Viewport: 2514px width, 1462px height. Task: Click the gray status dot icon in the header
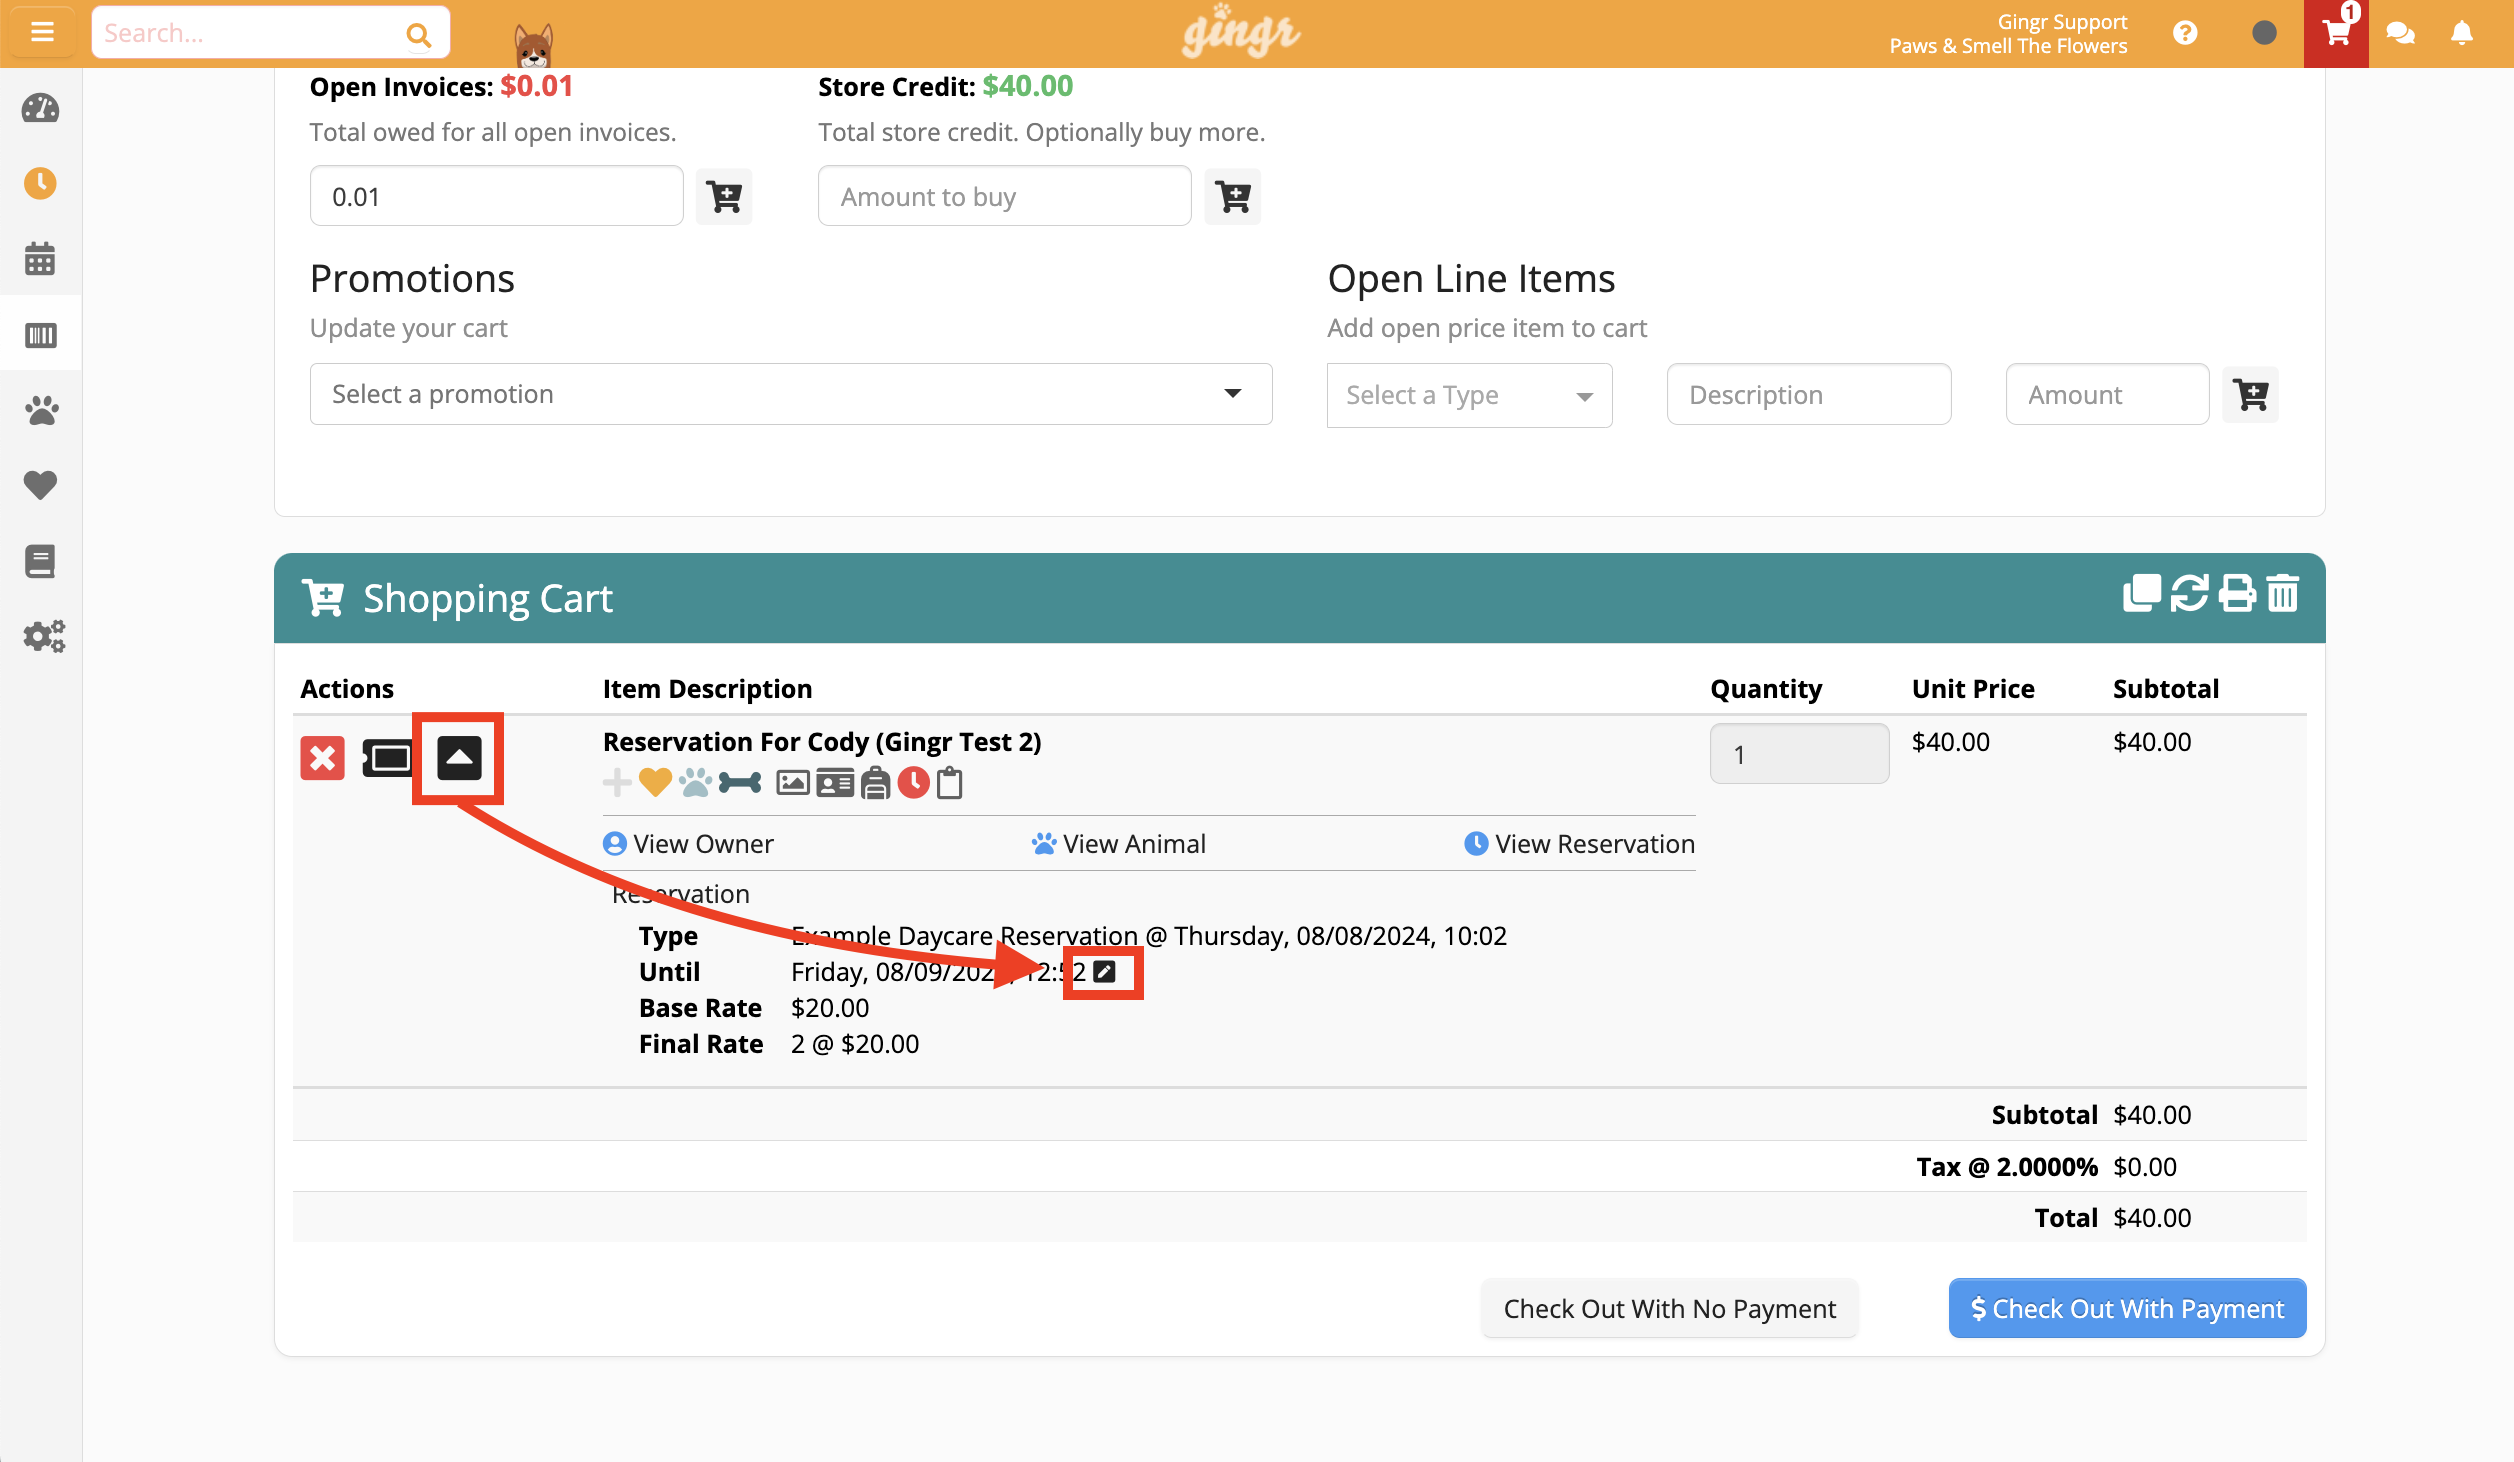tap(2264, 33)
